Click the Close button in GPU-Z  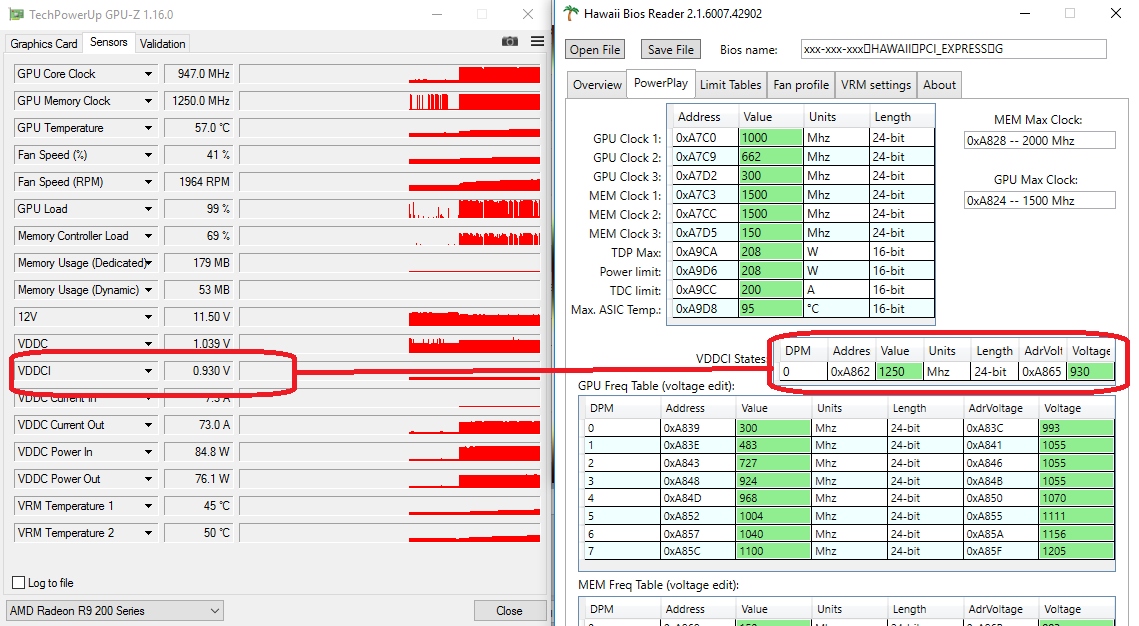pos(509,611)
